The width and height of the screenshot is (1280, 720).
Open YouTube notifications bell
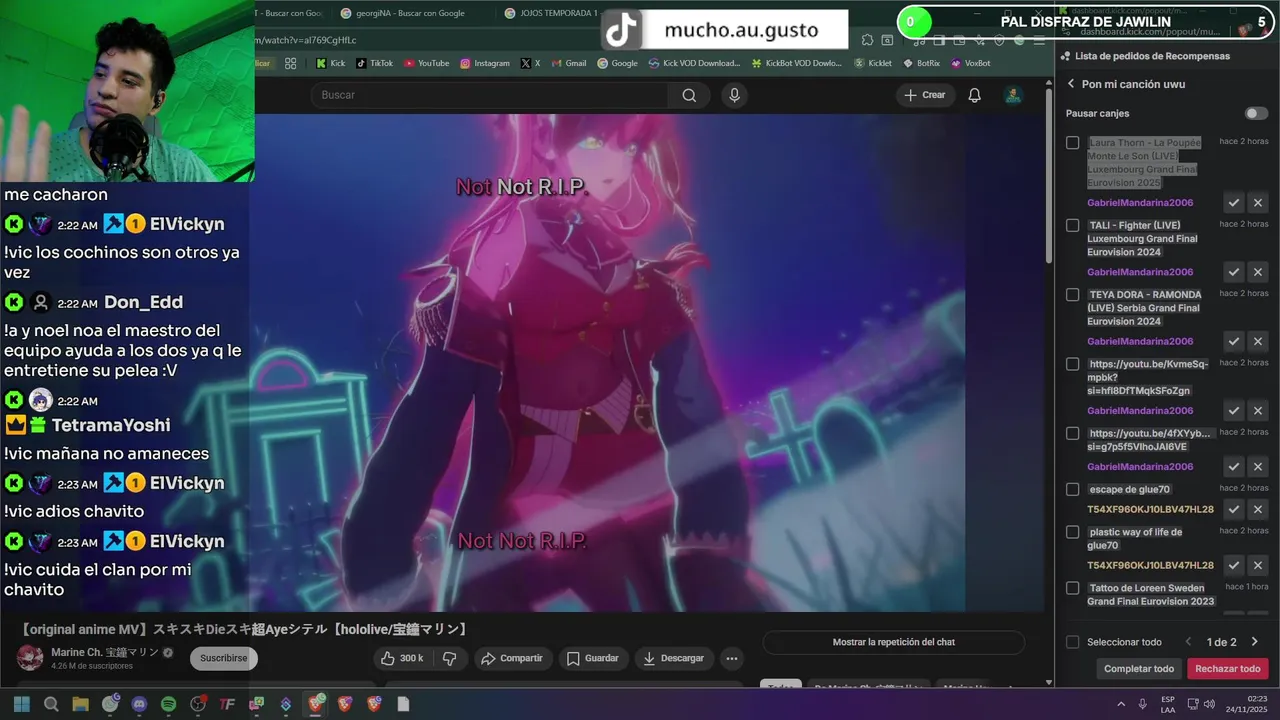click(x=974, y=95)
